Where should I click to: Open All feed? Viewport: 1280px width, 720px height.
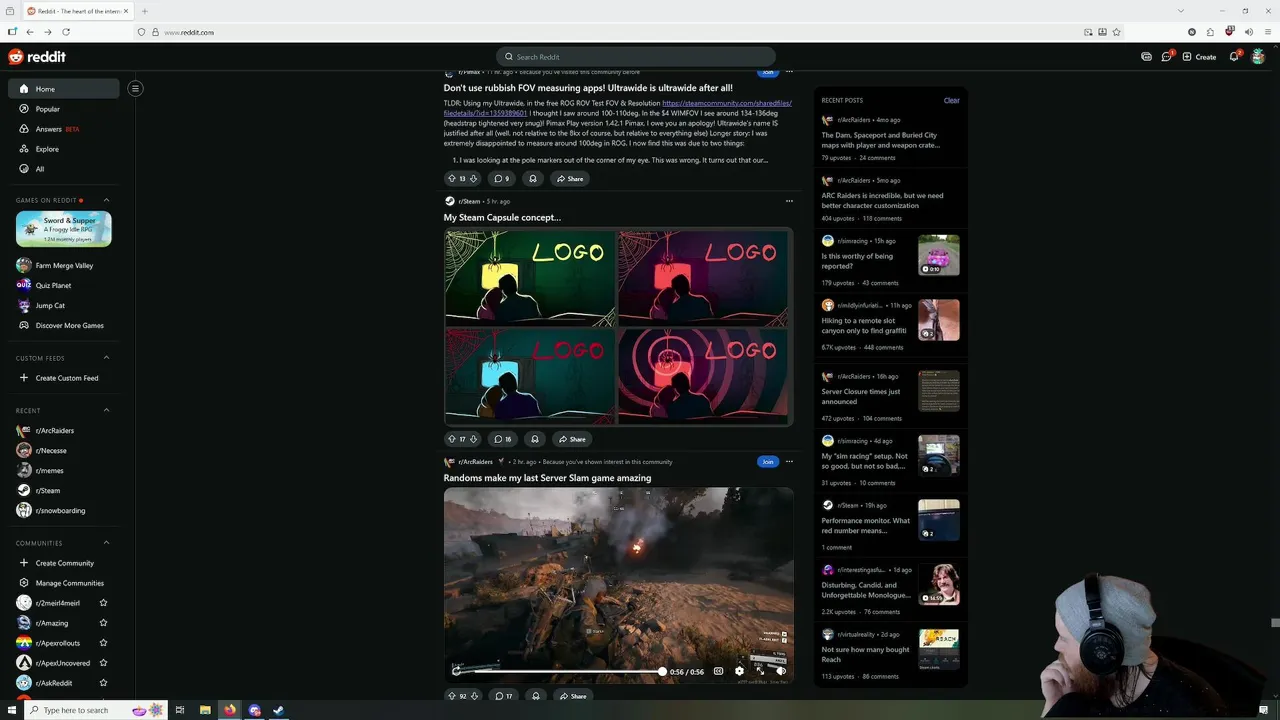click(x=64, y=169)
